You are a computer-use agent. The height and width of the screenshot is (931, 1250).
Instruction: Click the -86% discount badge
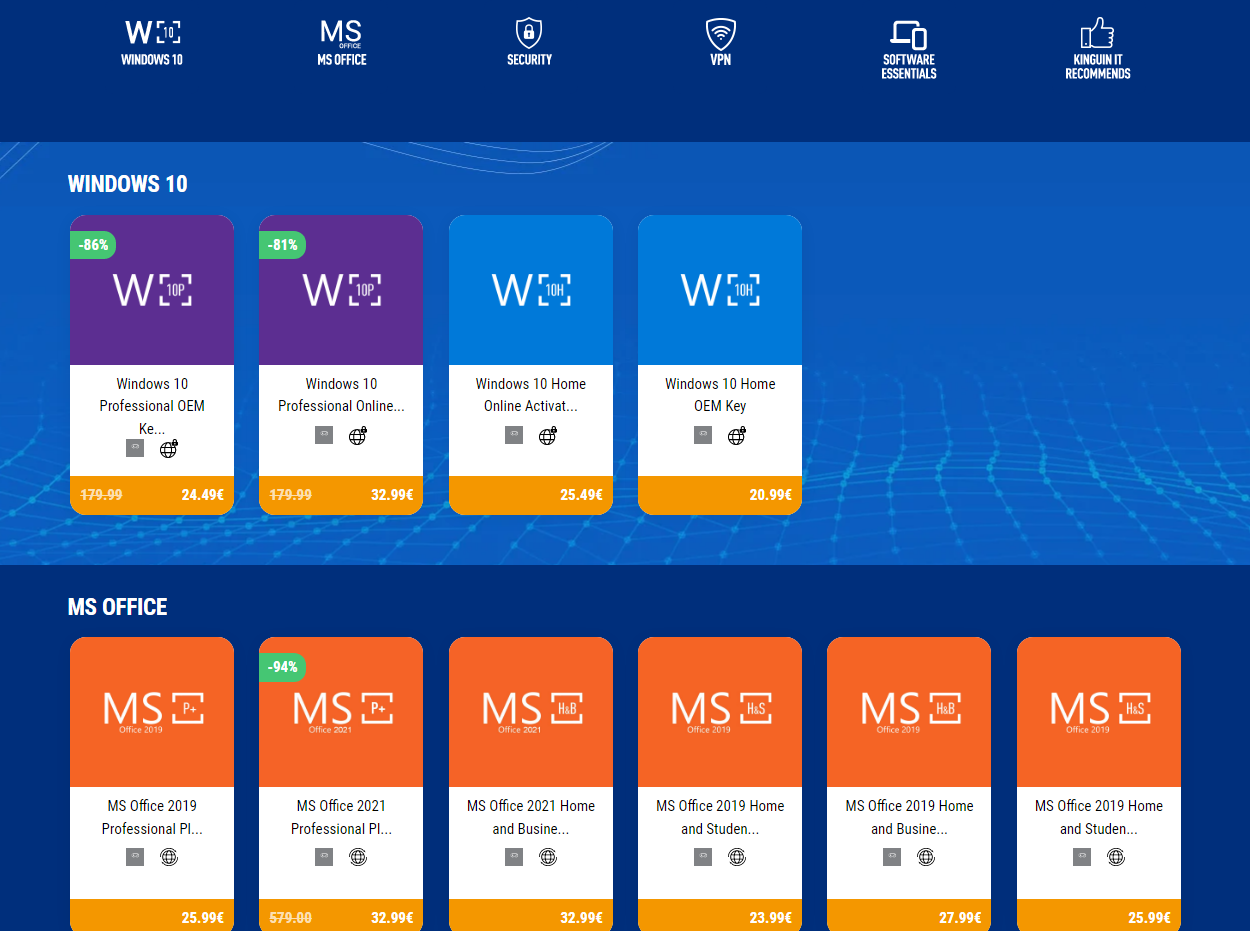(93, 245)
